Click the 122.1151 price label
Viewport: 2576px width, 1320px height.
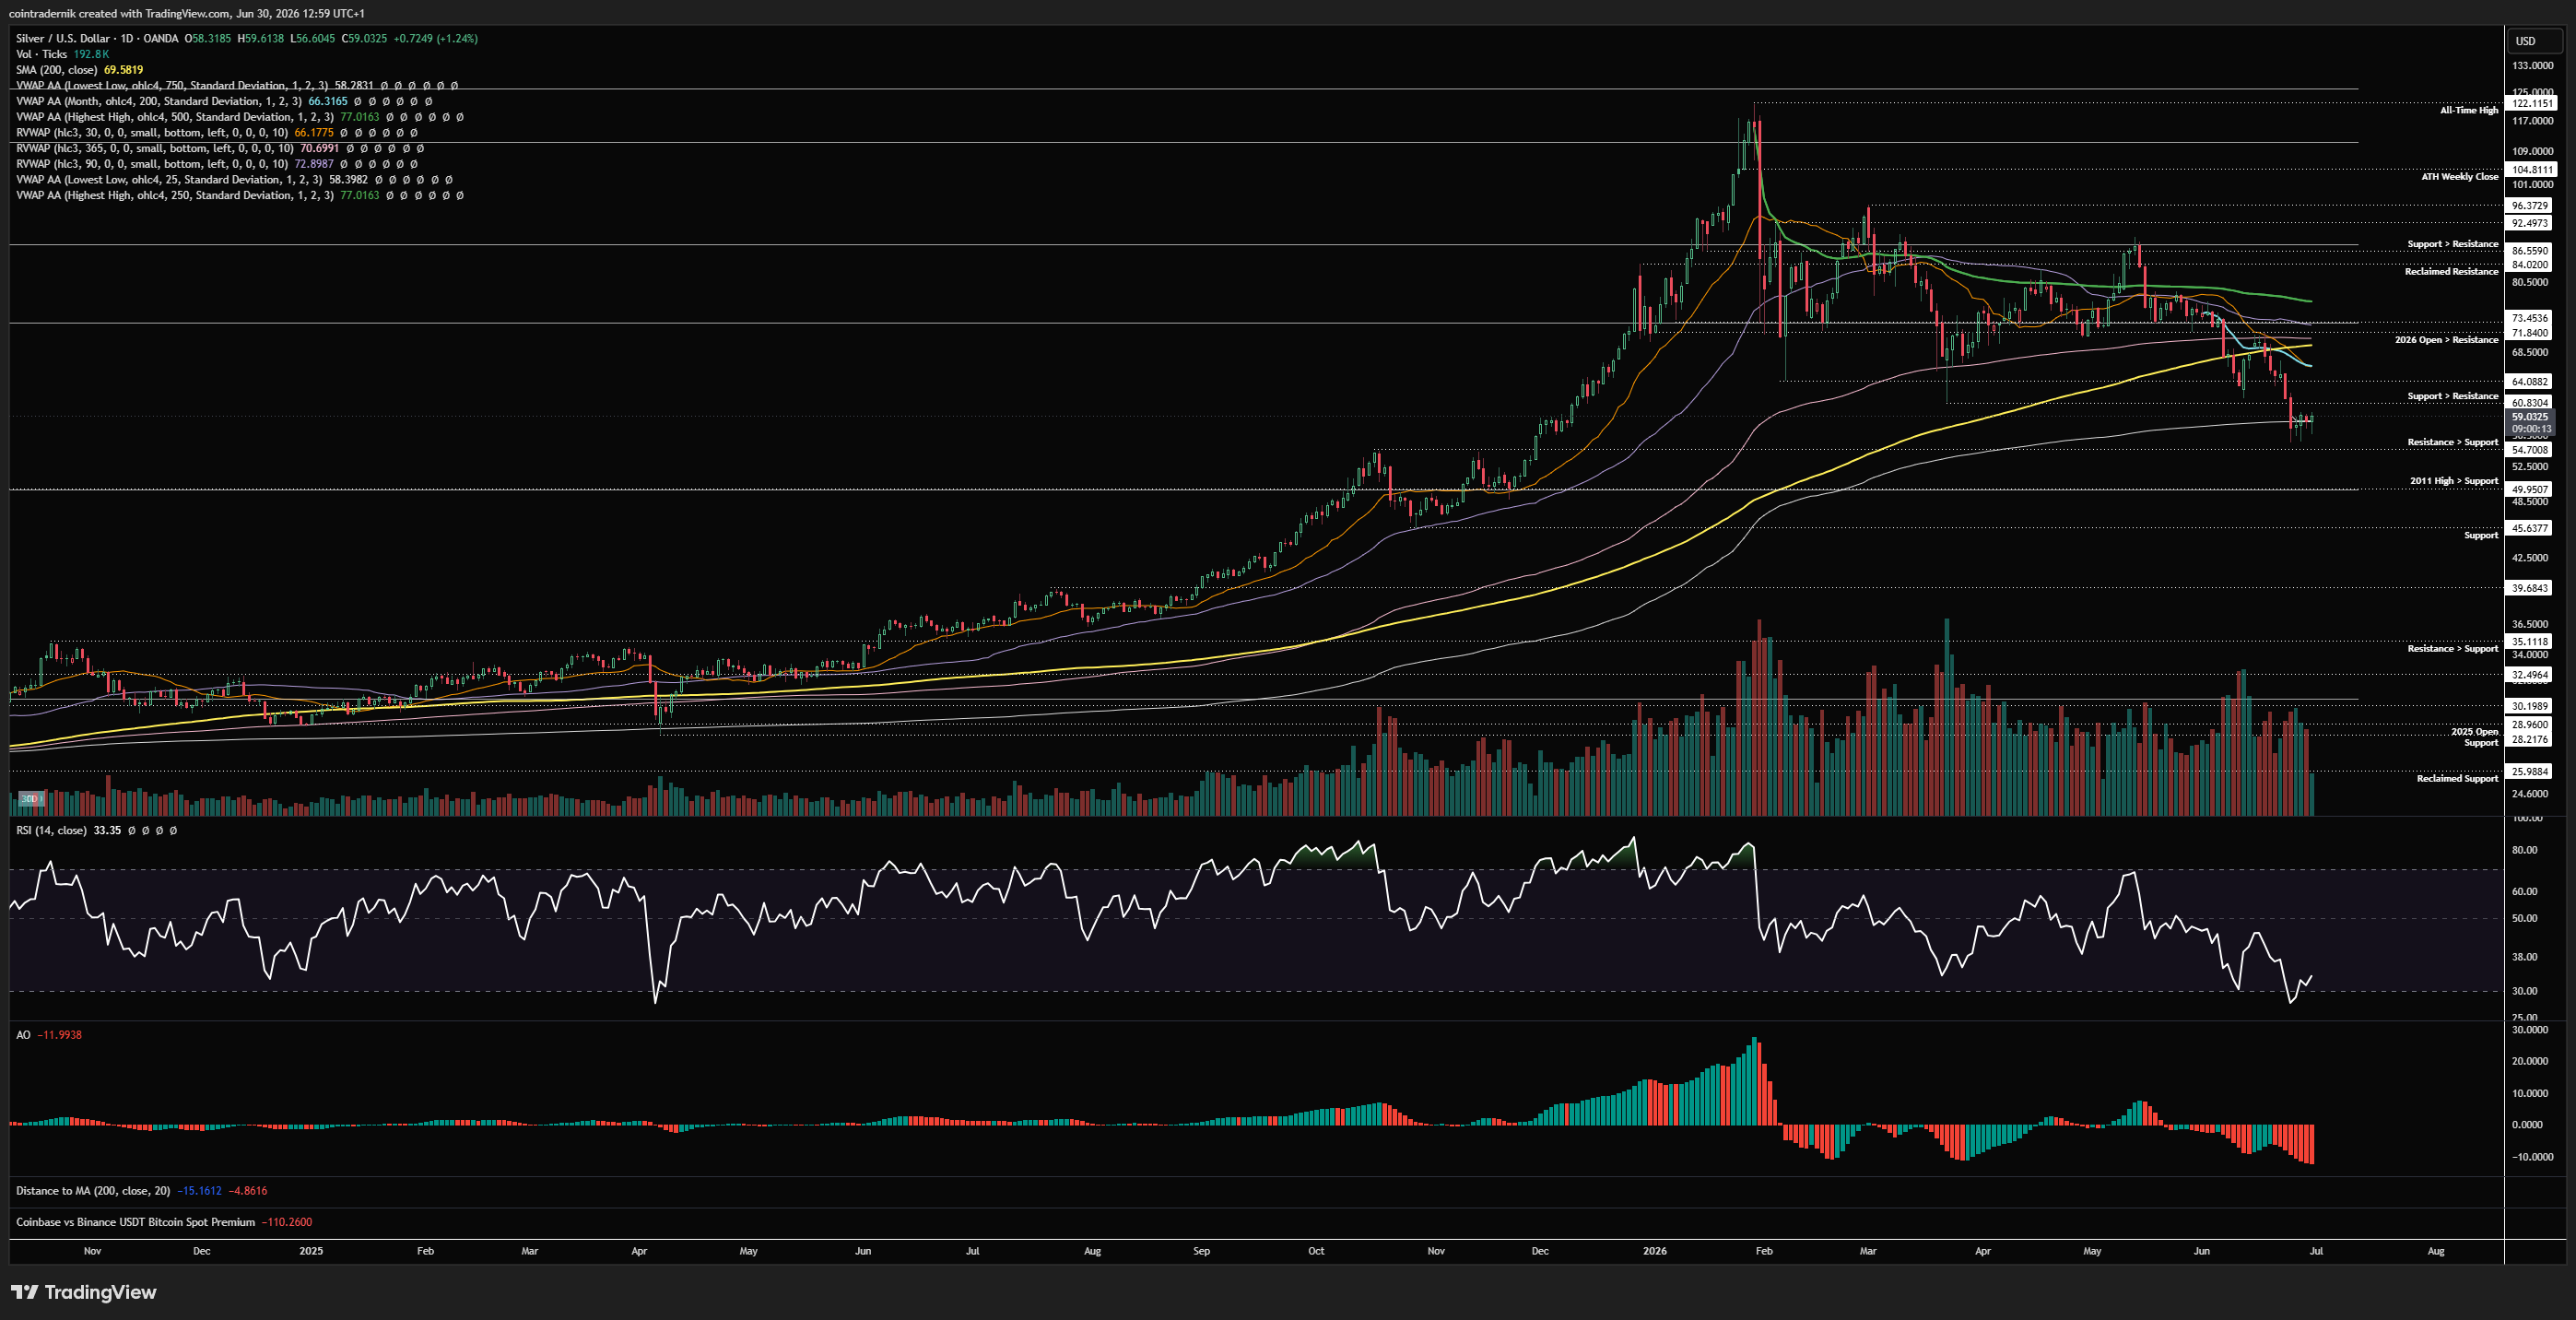click(2532, 103)
